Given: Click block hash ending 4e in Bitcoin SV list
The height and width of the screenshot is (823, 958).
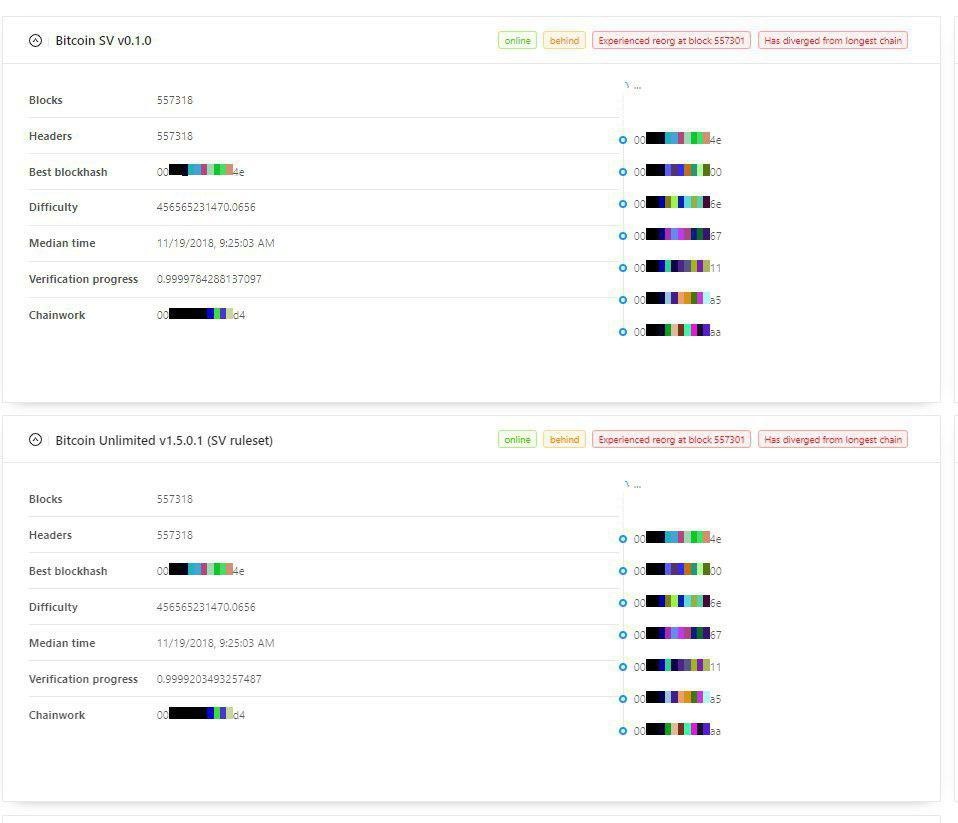Looking at the screenshot, I should click(678, 139).
